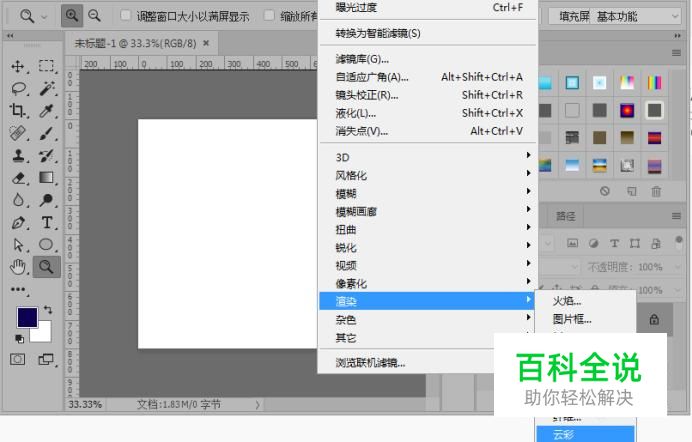This screenshot has height=442, width=692.
Task: Toggle smart object layer filter icon
Action: pyautogui.click(x=656, y=243)
